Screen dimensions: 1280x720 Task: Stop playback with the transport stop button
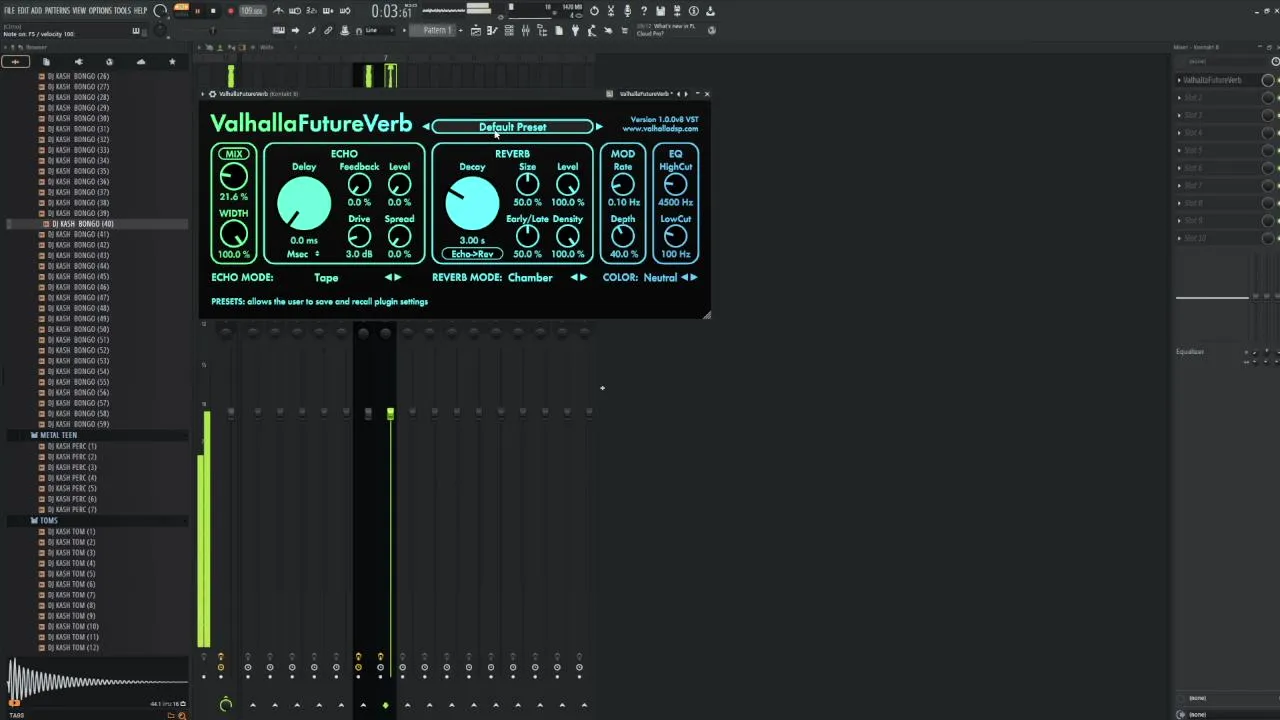pos(213,11)
